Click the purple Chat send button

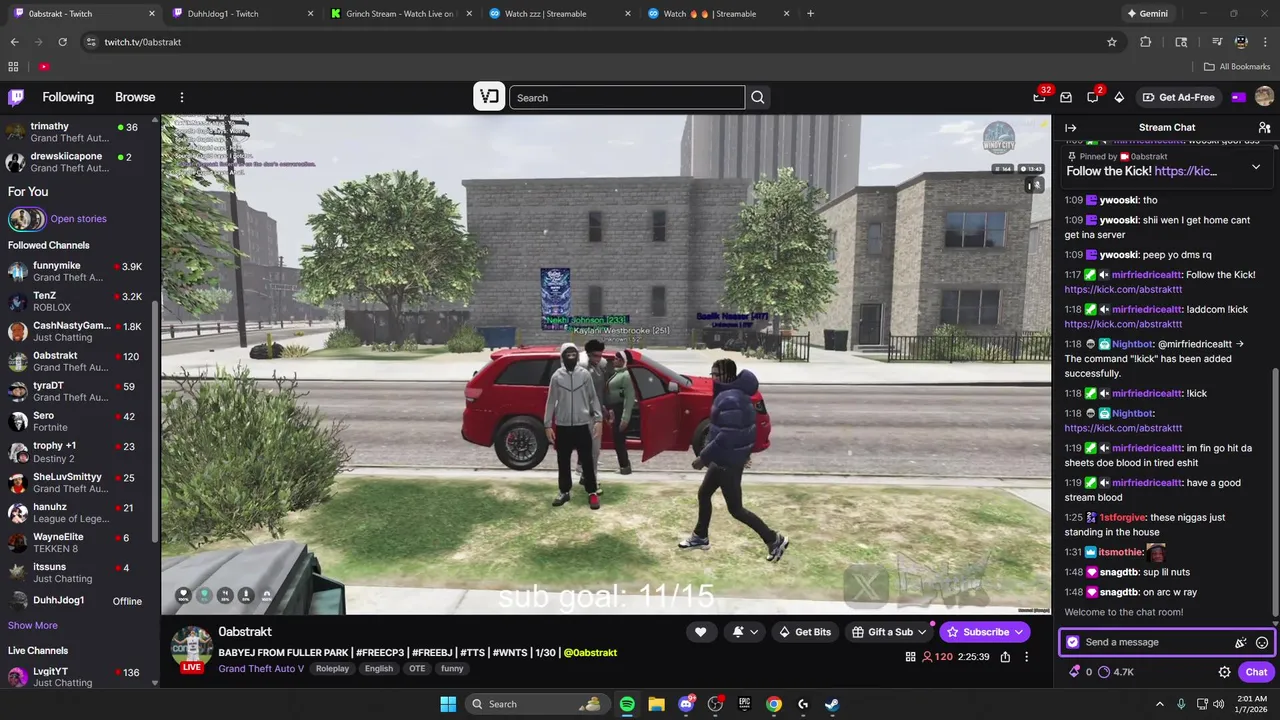coord(1256,672)
